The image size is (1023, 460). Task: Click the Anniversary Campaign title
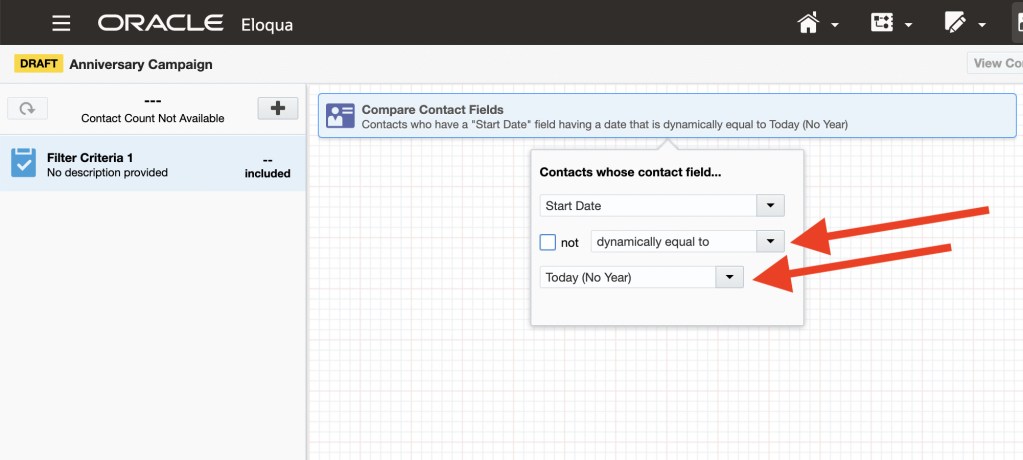pos(141,65)
